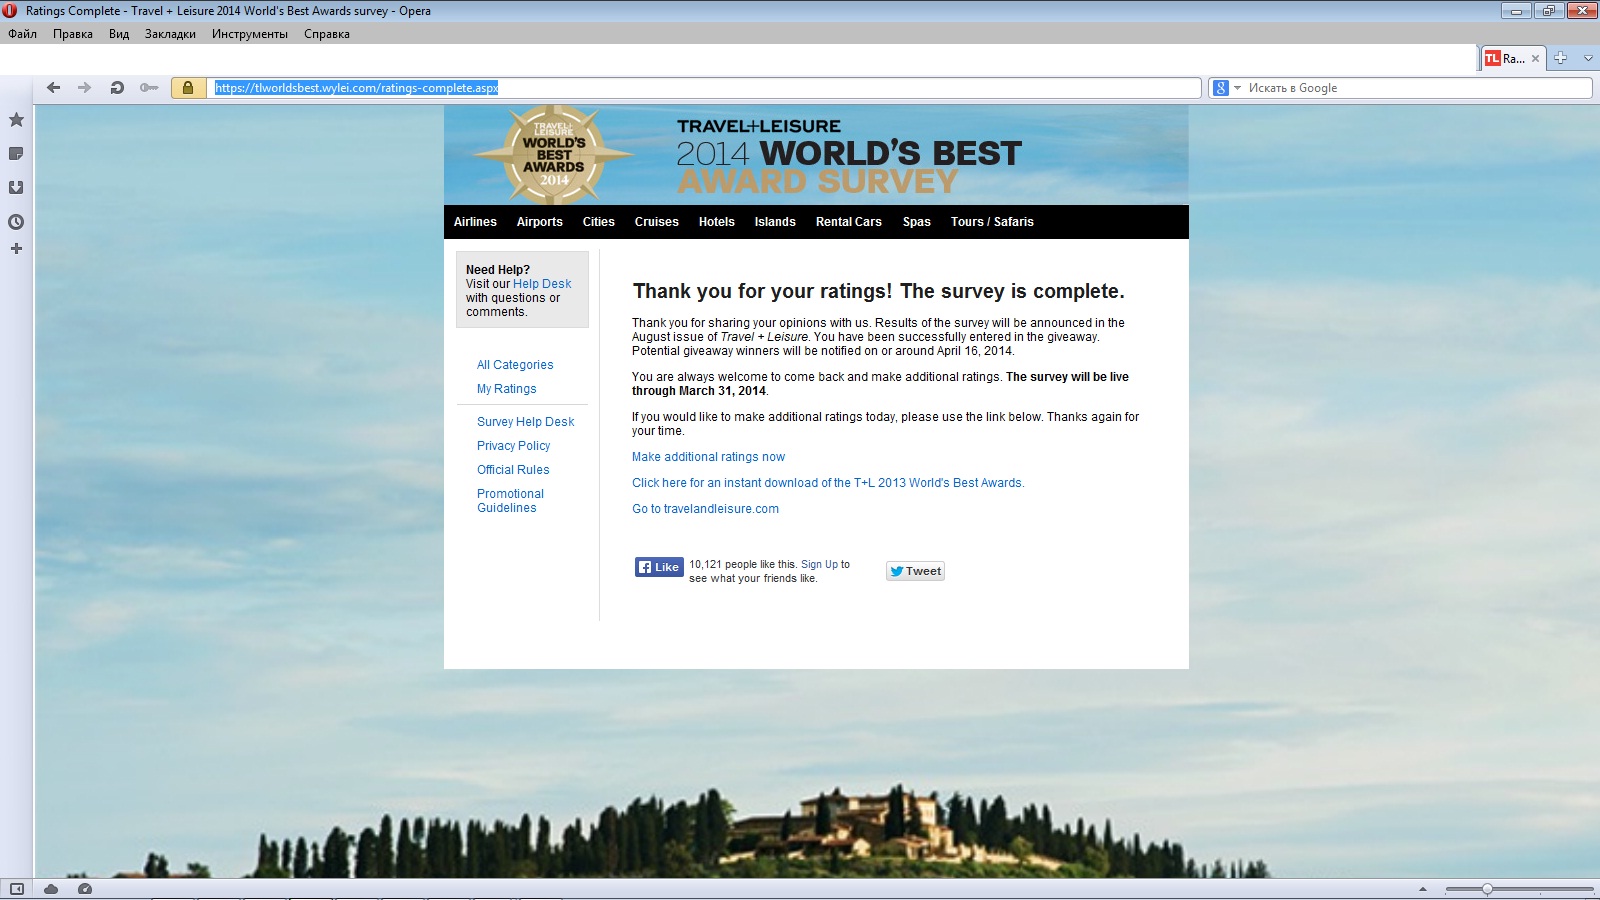Go to the Islands category

click(x=775, y=222)
